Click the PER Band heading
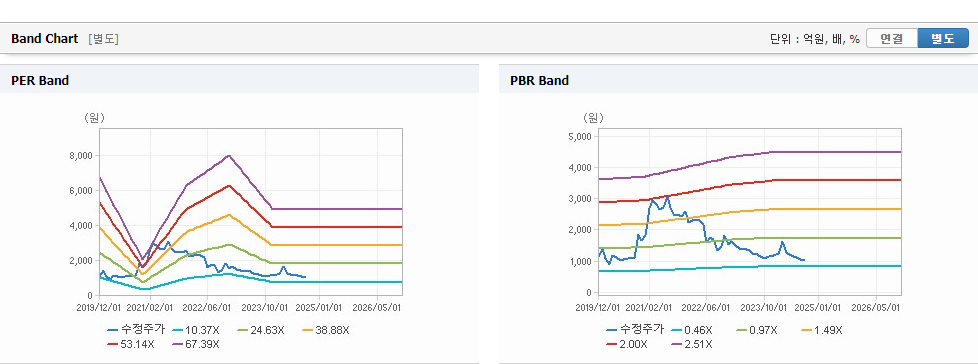Screen dimensions: 978x364 click(x=40, y=80)
